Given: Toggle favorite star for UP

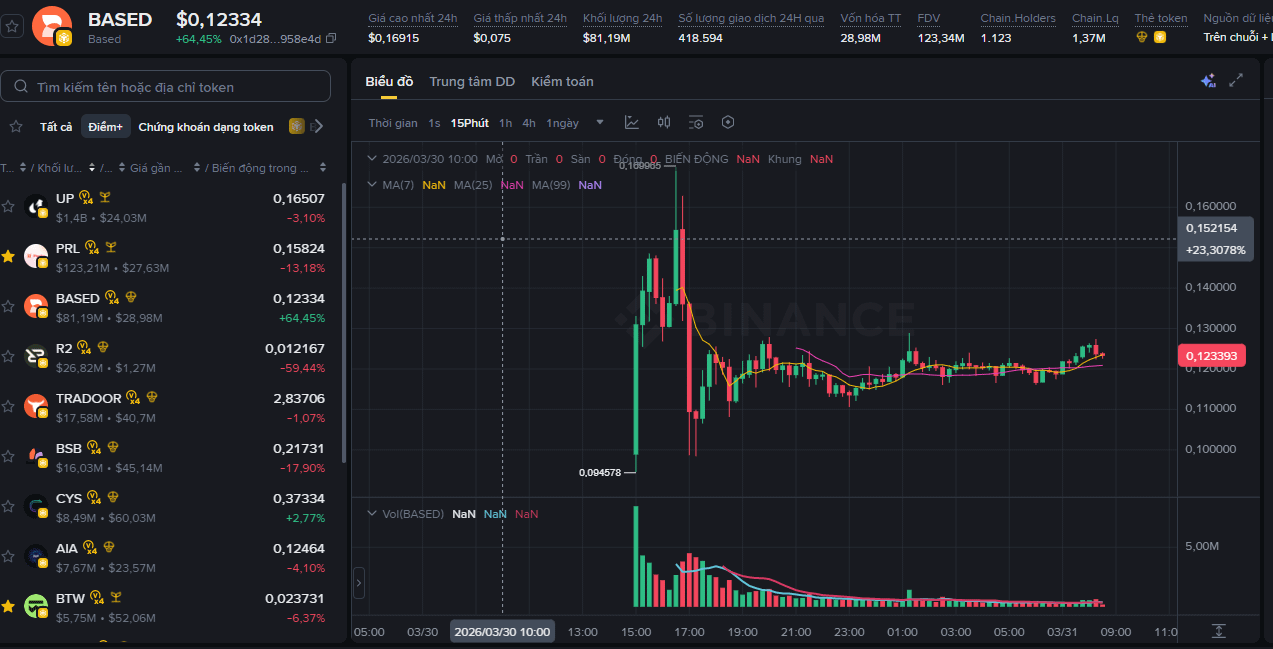Looking at the screenshot, I should [x=8, y=207].
